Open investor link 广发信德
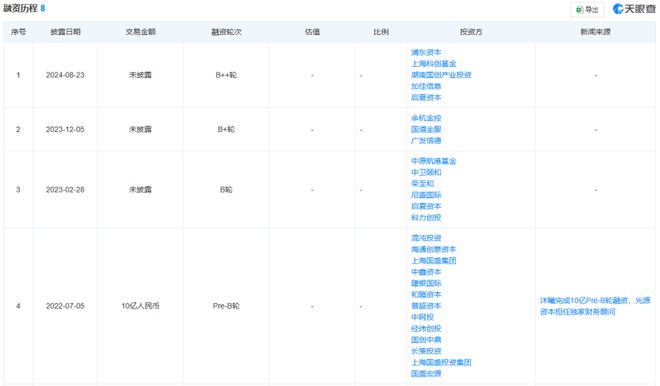 (426, 141)
